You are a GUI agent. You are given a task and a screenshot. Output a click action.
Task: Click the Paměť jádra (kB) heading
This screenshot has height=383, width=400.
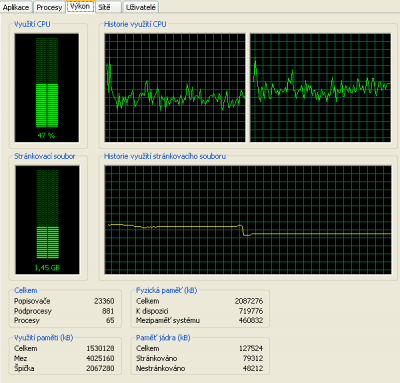point(163,338)
